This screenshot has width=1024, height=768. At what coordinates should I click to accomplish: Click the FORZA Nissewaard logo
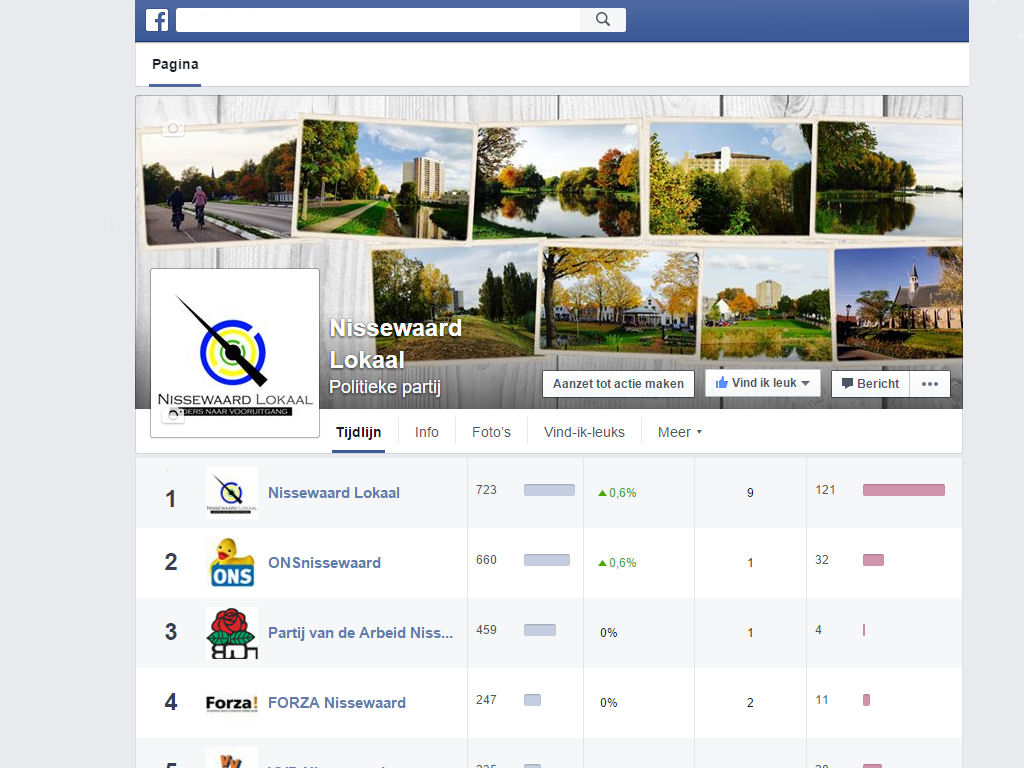(x=232, y=703)
